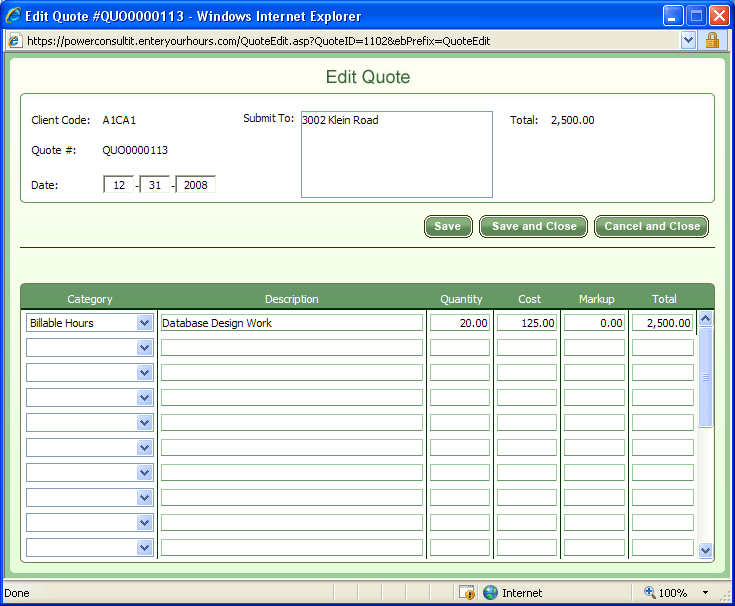Click the Cost field showing 125.00

[x=527, y=323]
